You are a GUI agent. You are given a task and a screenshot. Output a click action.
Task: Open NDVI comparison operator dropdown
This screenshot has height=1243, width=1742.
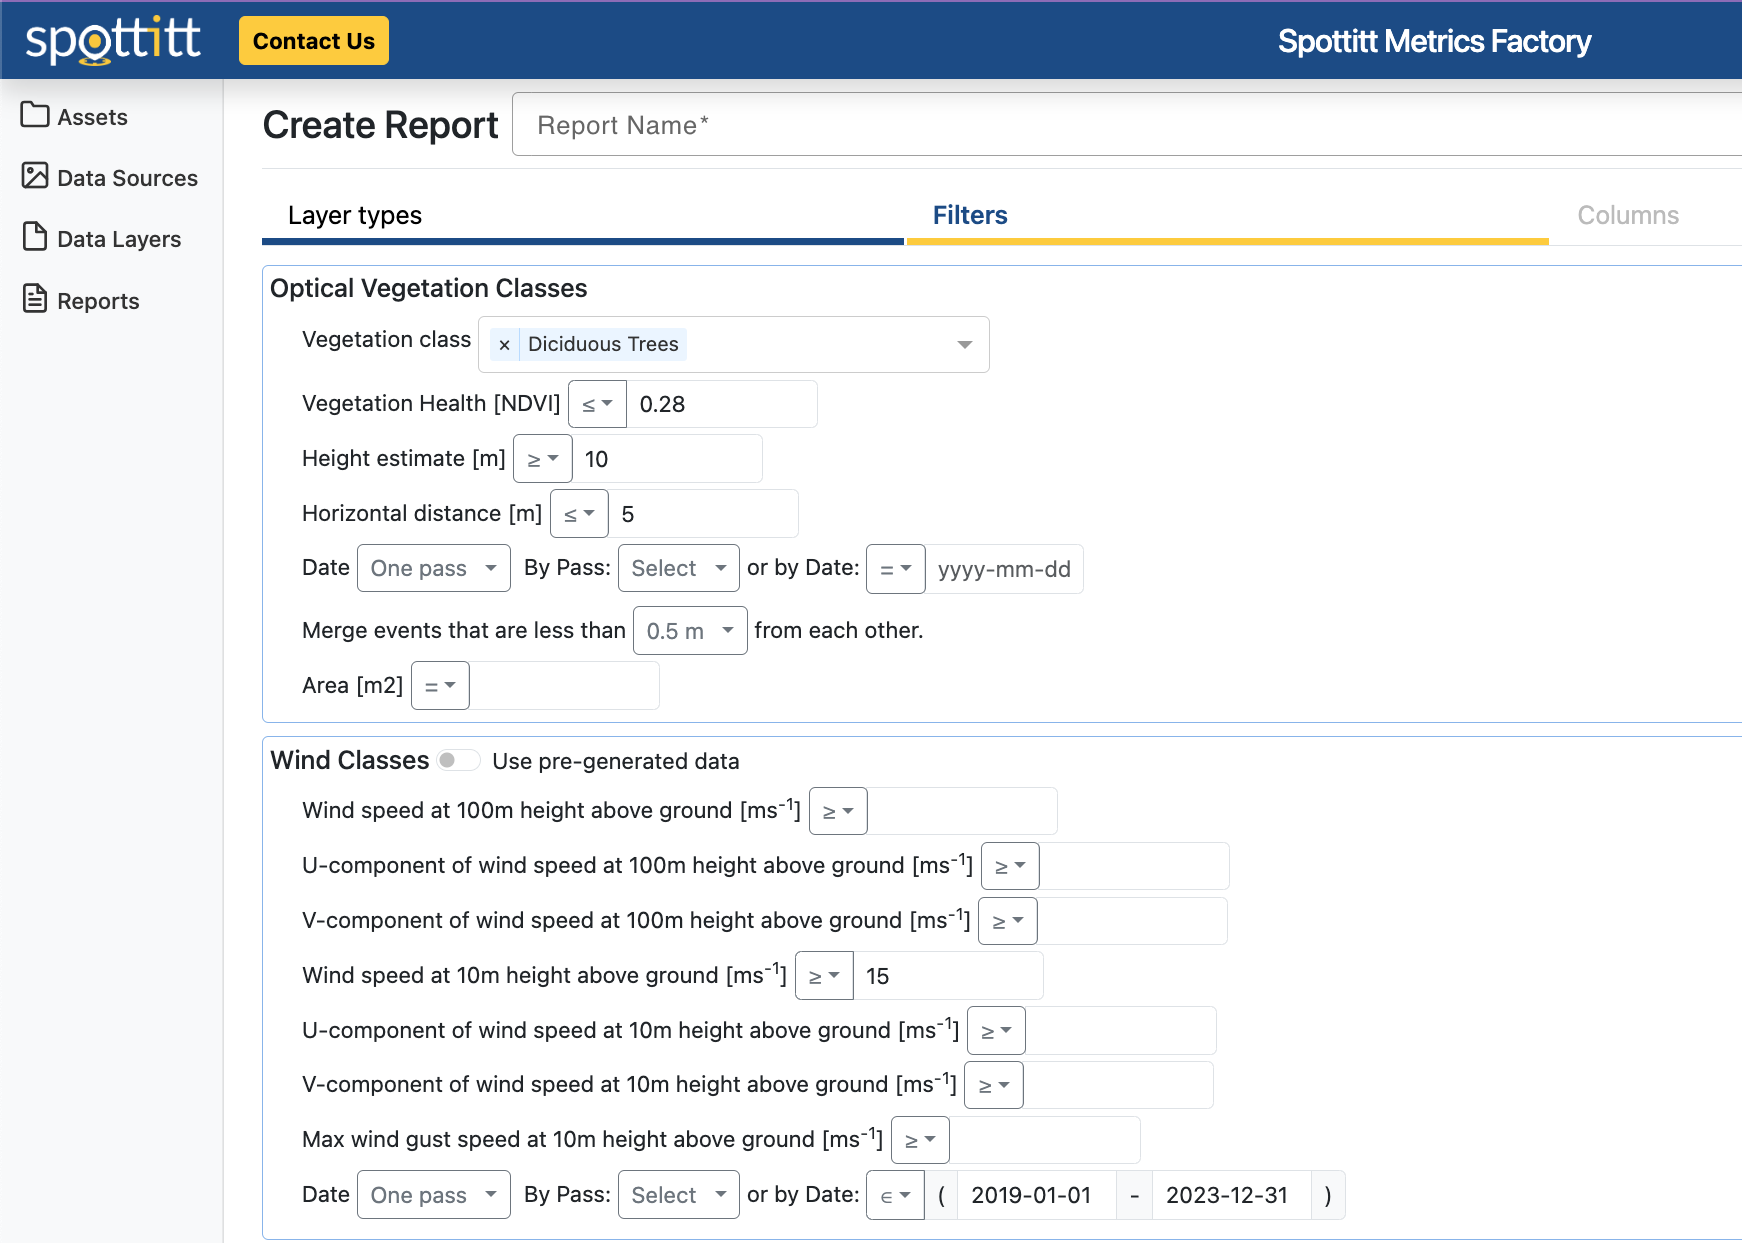[x=597, y=404]
